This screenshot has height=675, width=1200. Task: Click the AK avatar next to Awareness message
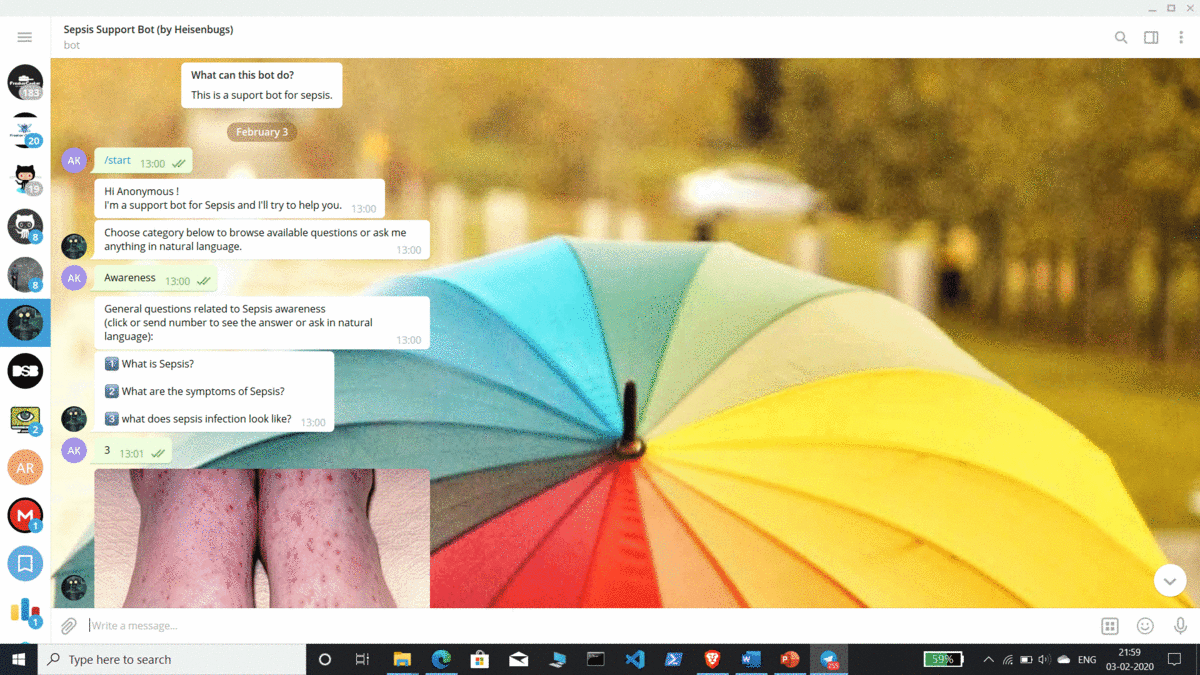74,278
